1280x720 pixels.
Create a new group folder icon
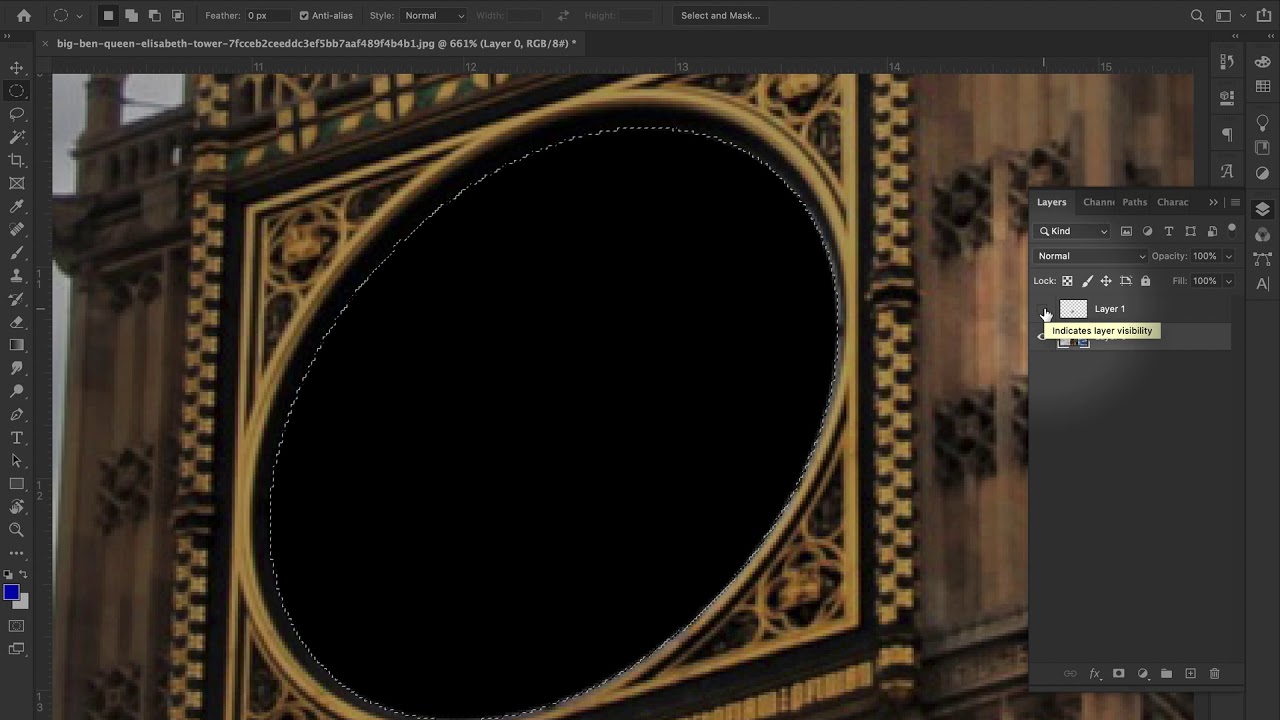coord(1166,674)
